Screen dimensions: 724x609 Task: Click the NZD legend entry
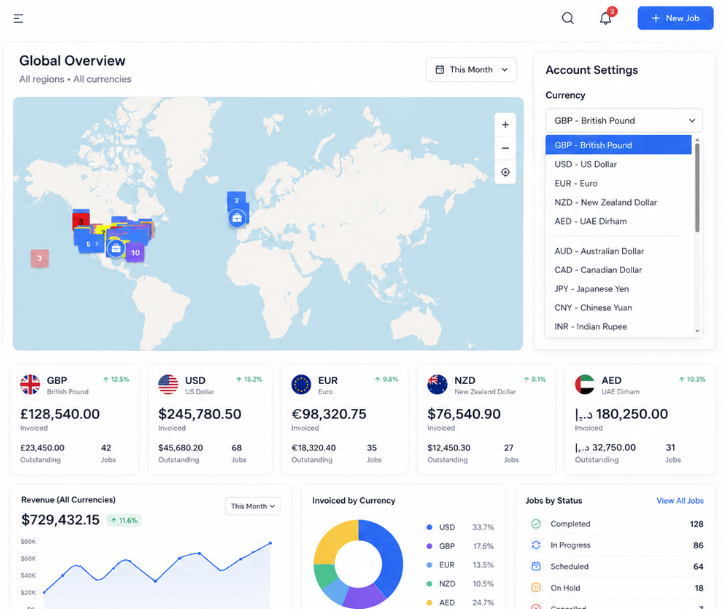(460, 584)
